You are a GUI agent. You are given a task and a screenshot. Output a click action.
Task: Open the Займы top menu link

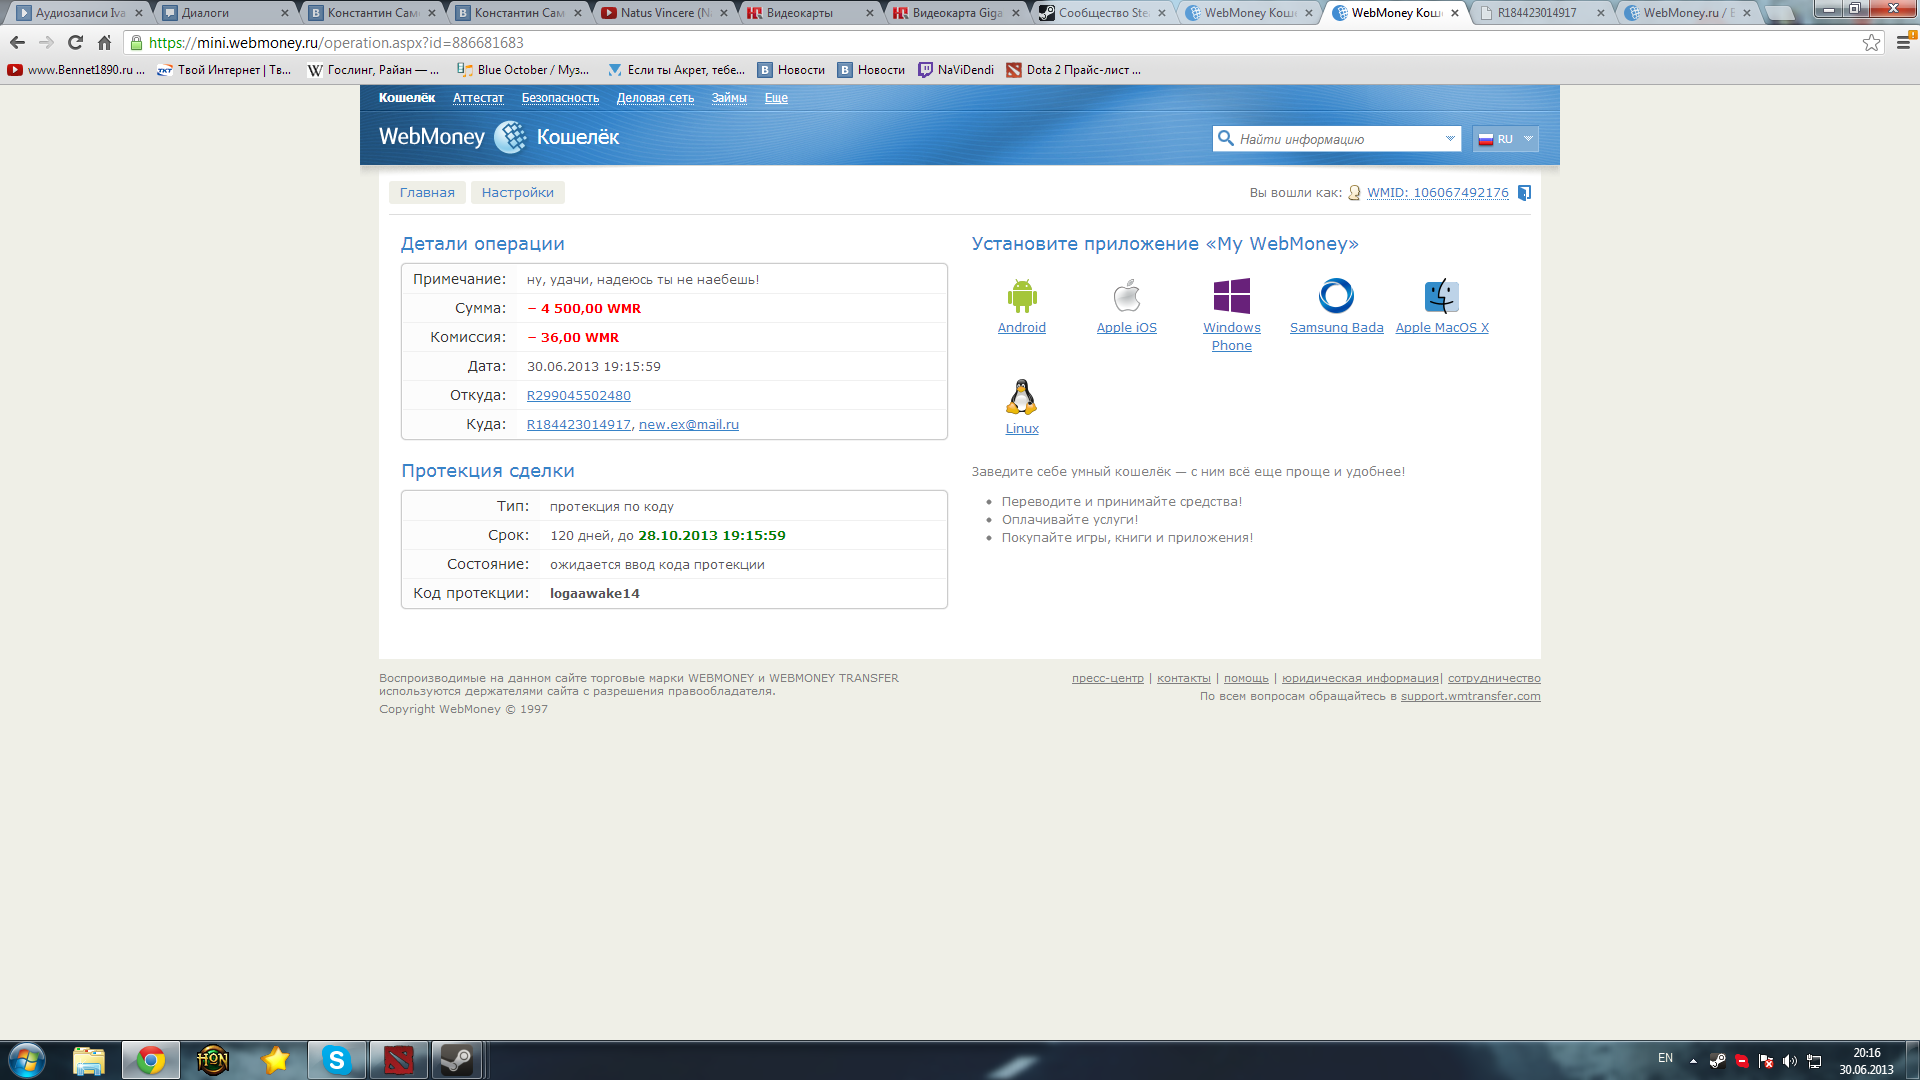click(x=729, y=98)
